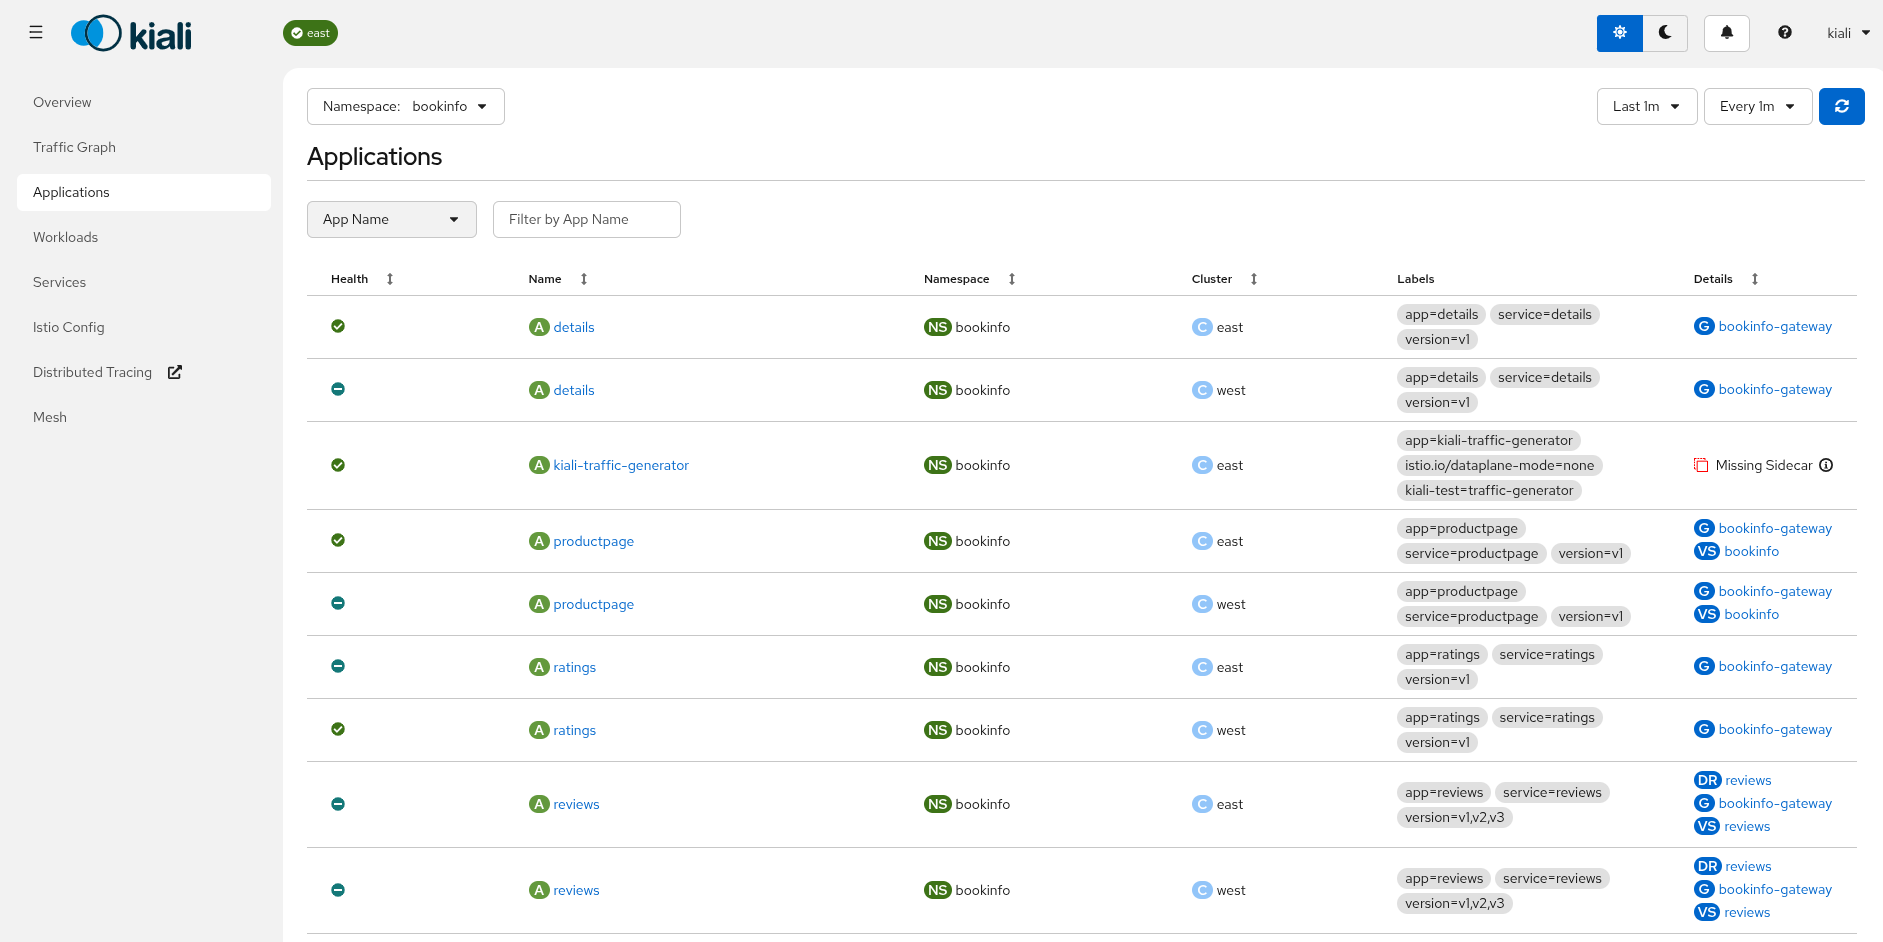Viewport: 1883px width, 942px height.
Task: Open the notifications bell
Action: point(1726,32)
